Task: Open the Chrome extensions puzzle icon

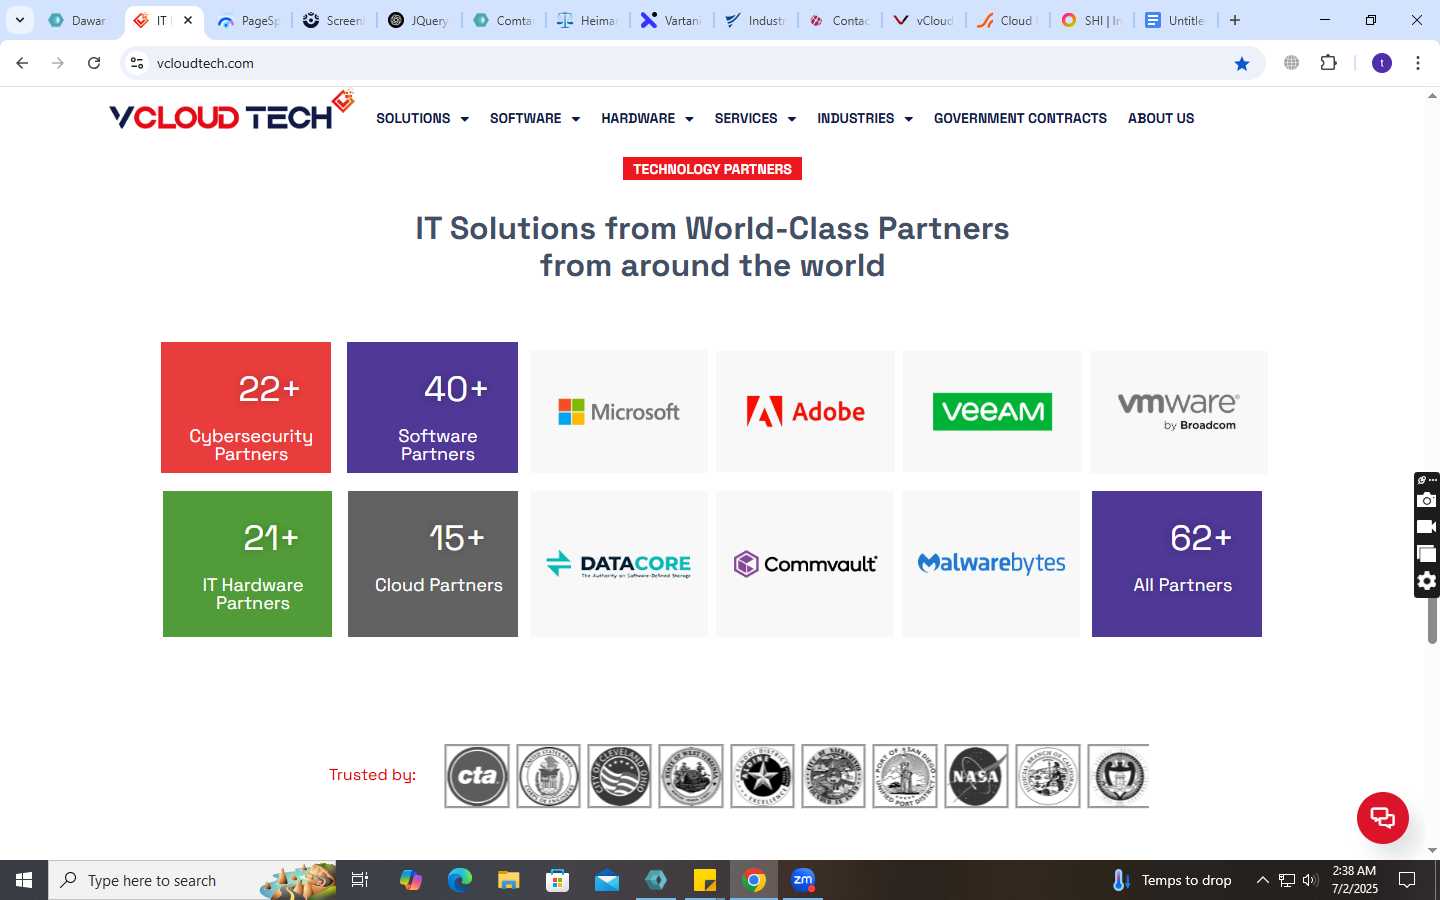Action: (x=1328, y=63)
